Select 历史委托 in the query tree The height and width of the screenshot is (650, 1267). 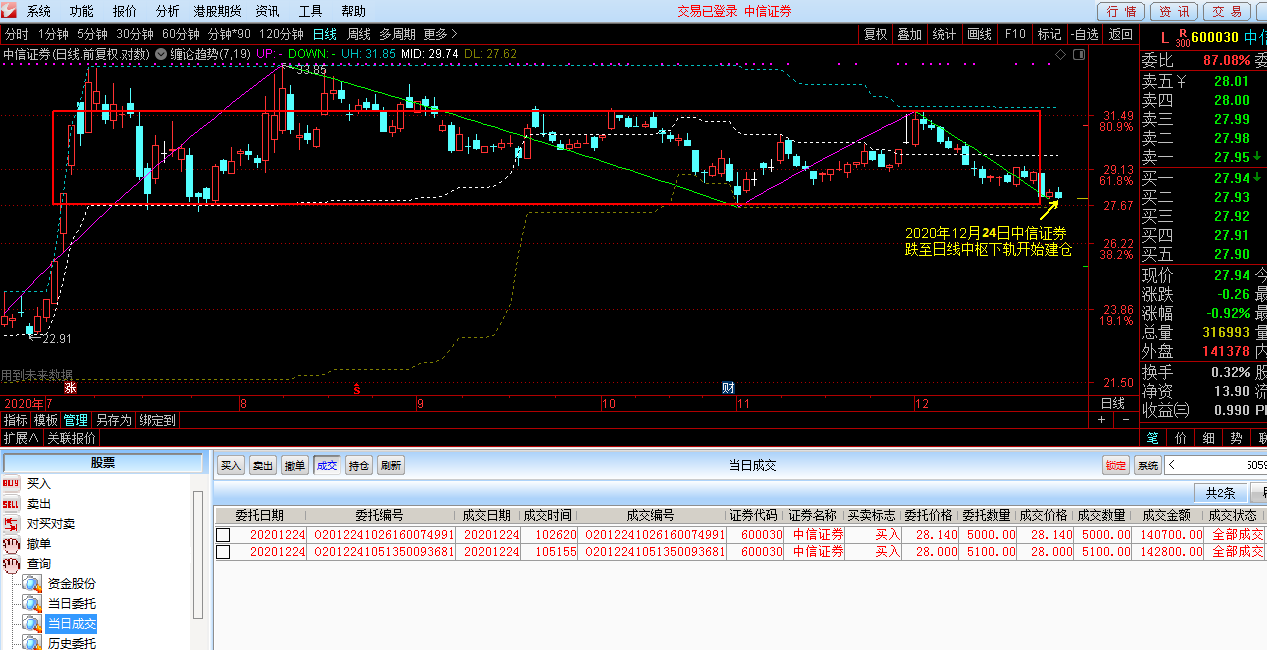(72, 644)
